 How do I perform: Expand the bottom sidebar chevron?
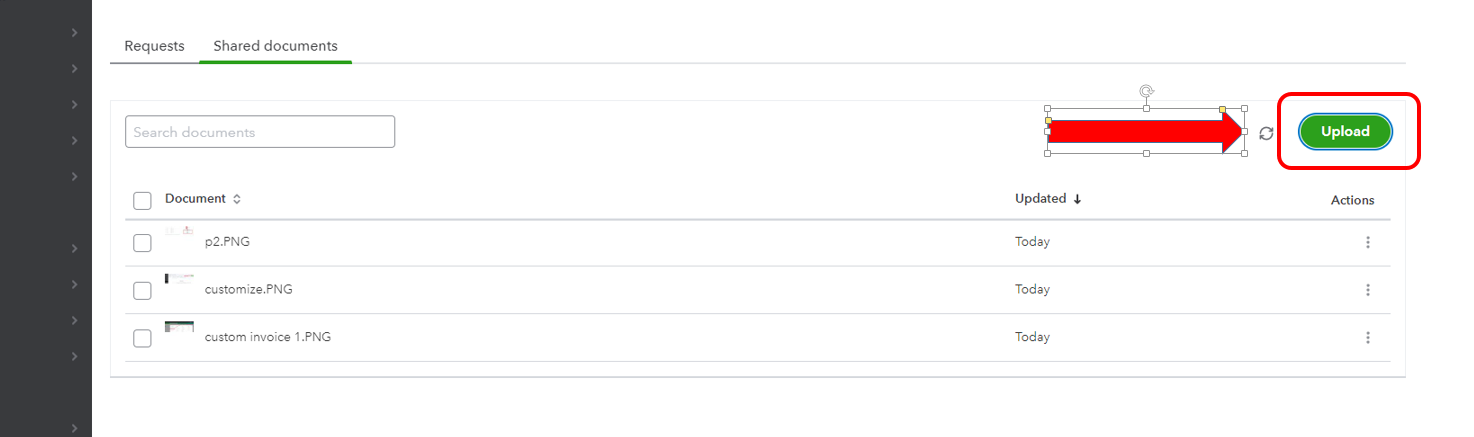pyautogui.click(x=74, y=428)
